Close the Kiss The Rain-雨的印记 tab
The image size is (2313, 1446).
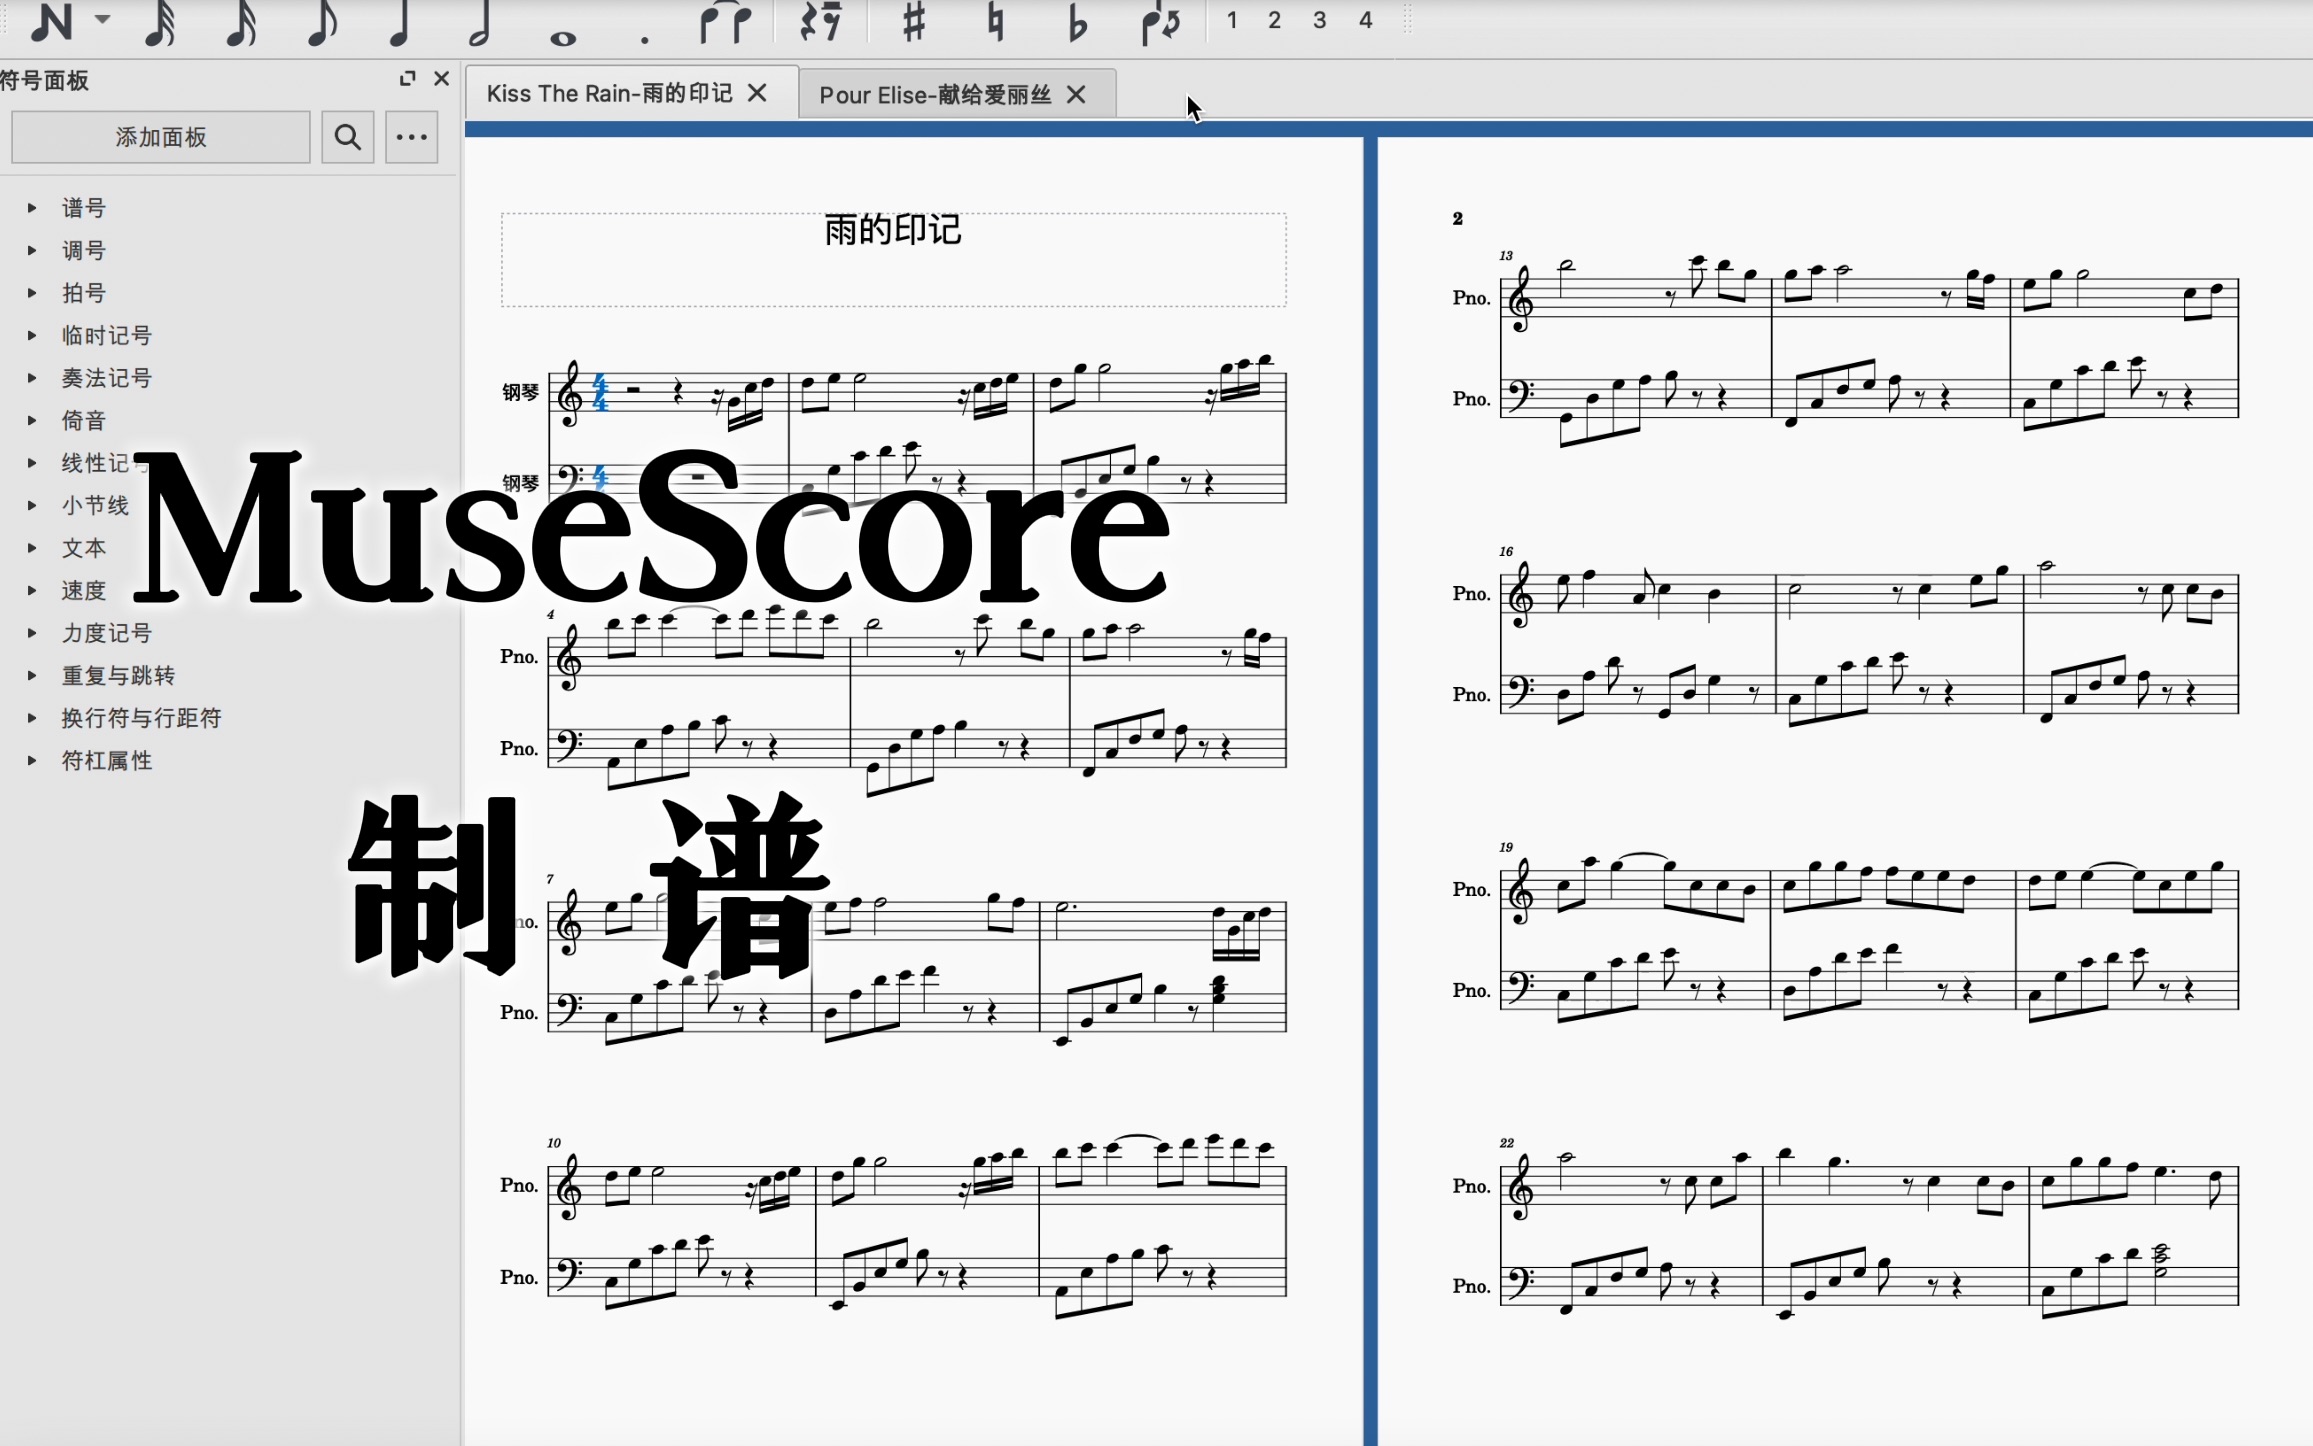[x=758, y=93]
